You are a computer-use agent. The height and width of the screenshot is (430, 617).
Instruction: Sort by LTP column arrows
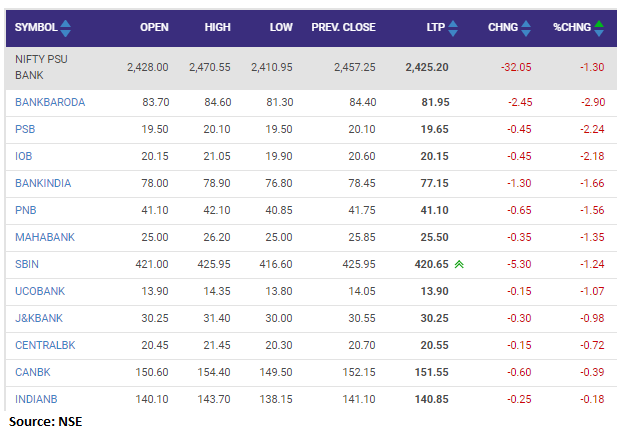point(453,27)
